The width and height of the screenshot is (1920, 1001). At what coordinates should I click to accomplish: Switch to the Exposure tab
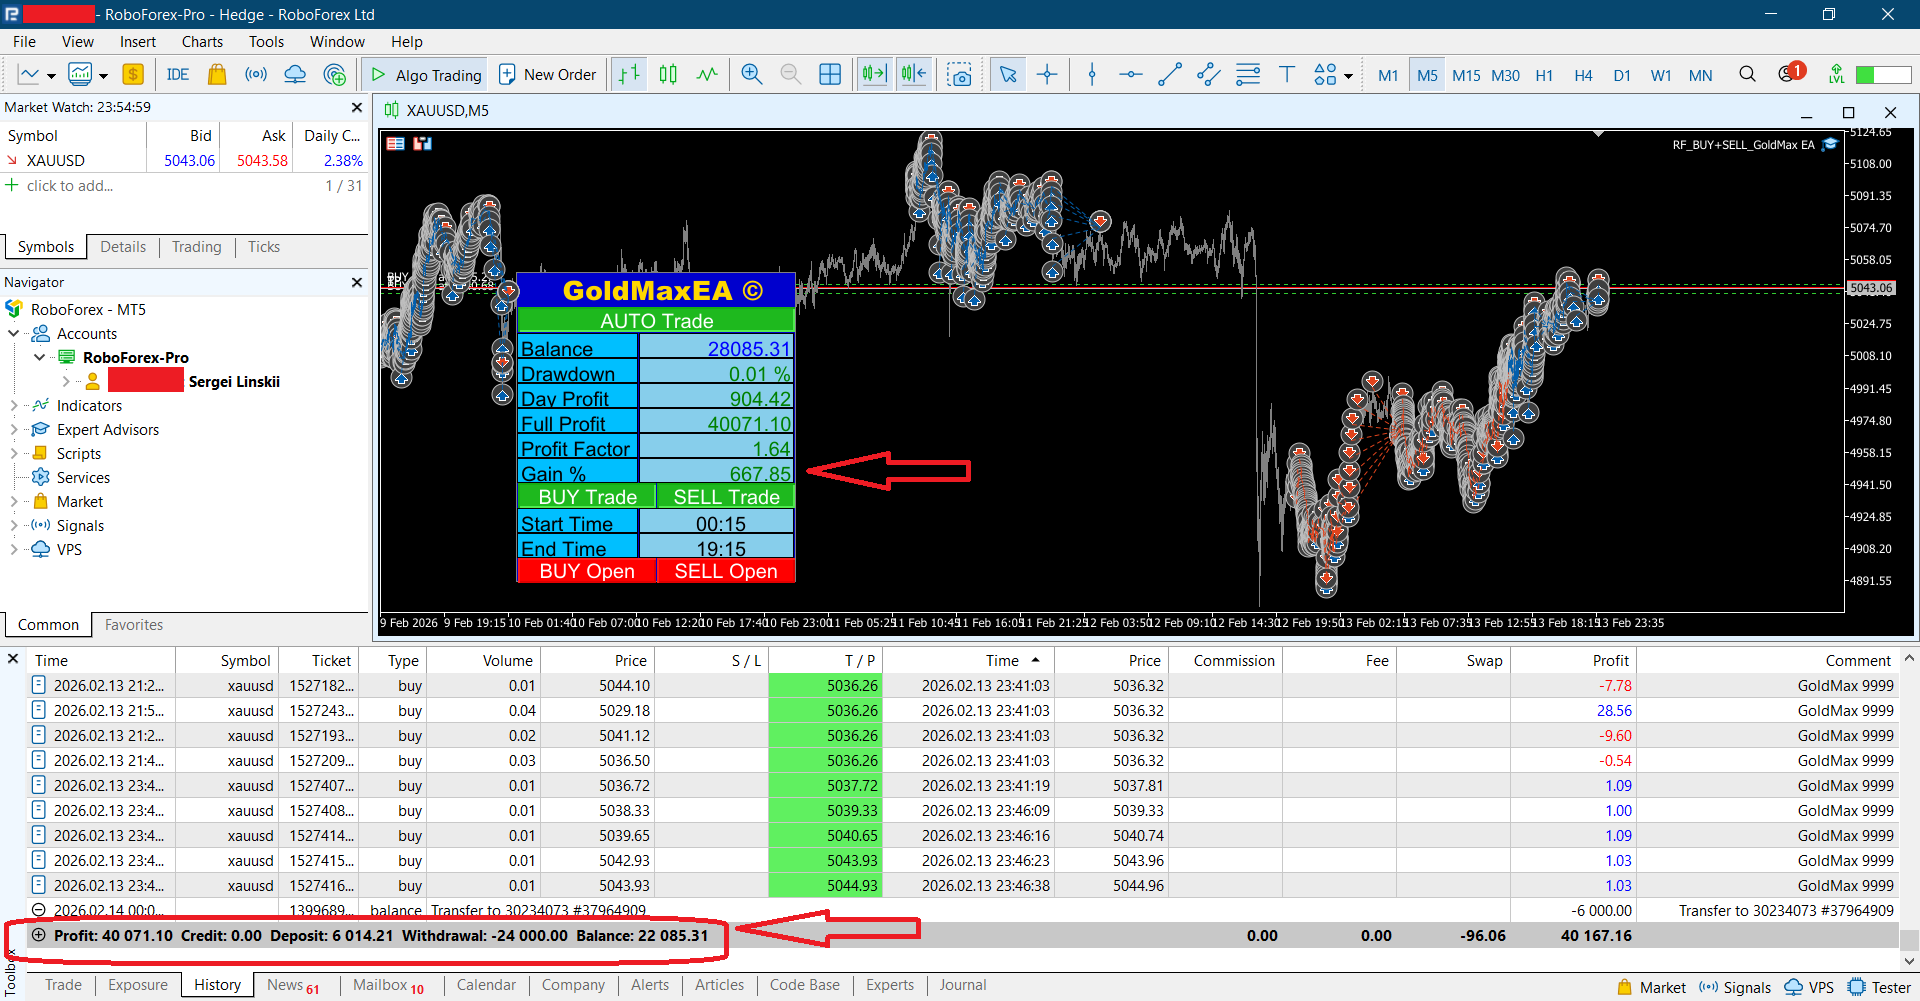(138, 985)
